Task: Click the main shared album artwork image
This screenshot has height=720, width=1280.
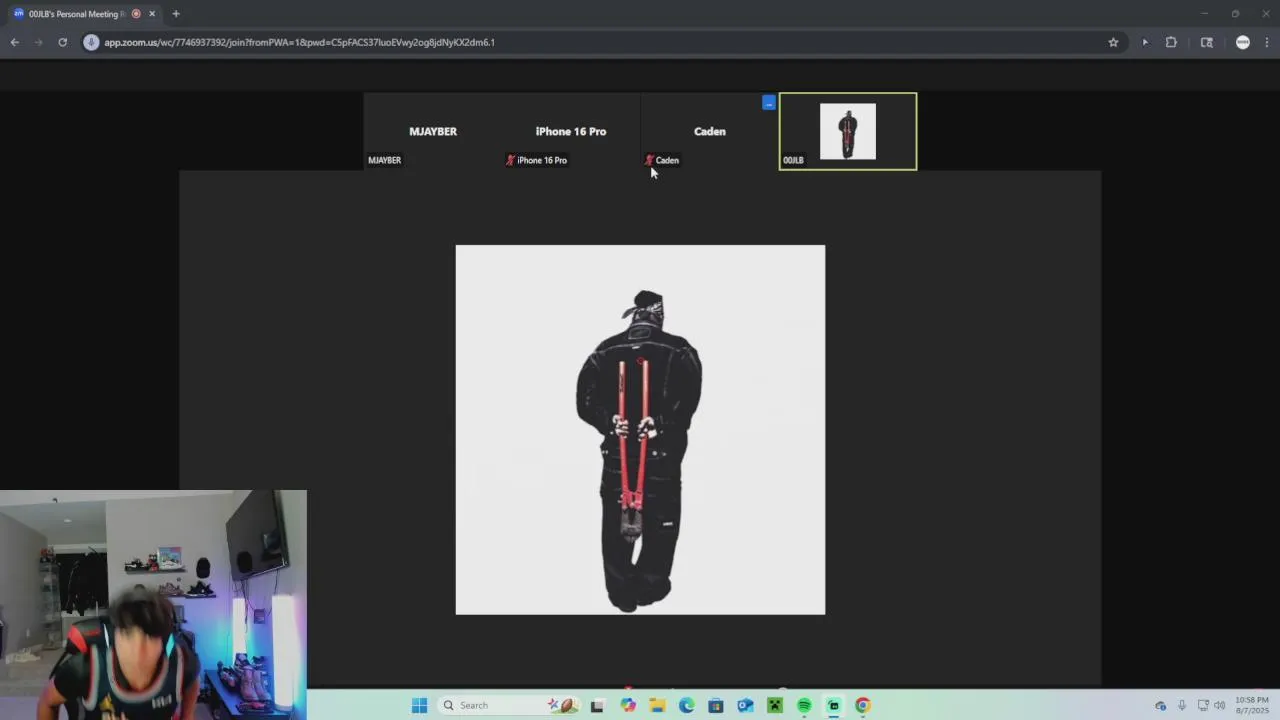Action: [x=640, y=430]
